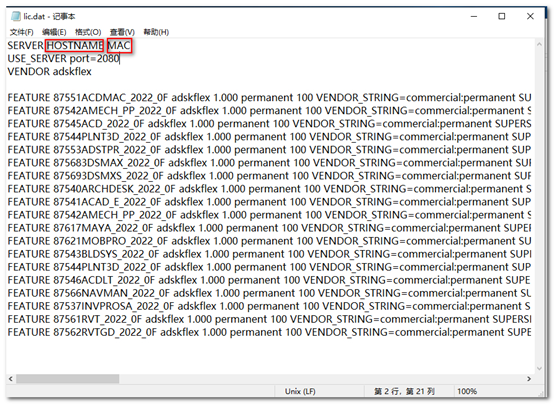The width and height of the screenshot is (554, 404).
Task: Click the HOSTNAME placeholder in SERVER line
Action: (75, 46)
